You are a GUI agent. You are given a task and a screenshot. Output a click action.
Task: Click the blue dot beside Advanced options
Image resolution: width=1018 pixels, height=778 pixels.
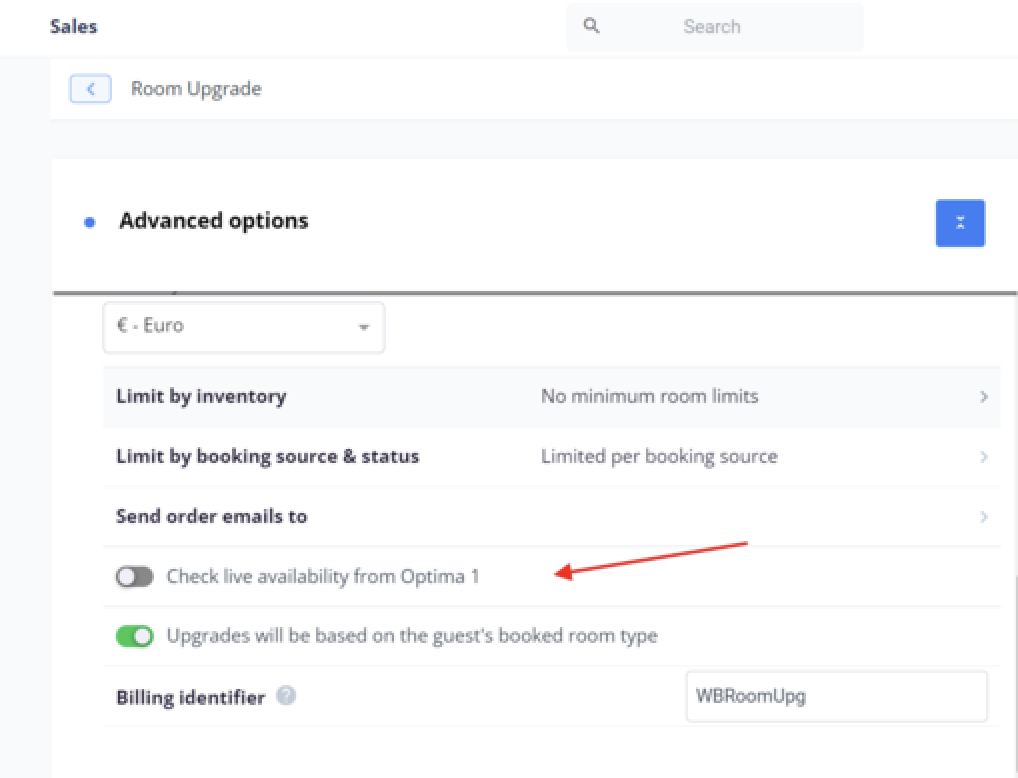click(90, 222)
